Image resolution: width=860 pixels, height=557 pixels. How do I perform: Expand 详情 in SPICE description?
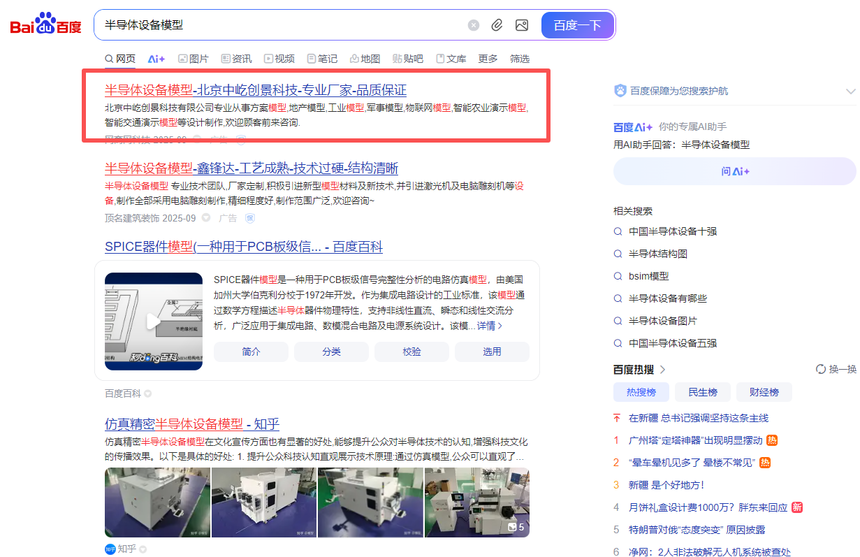pyautogui.click(x=488, y=326)
